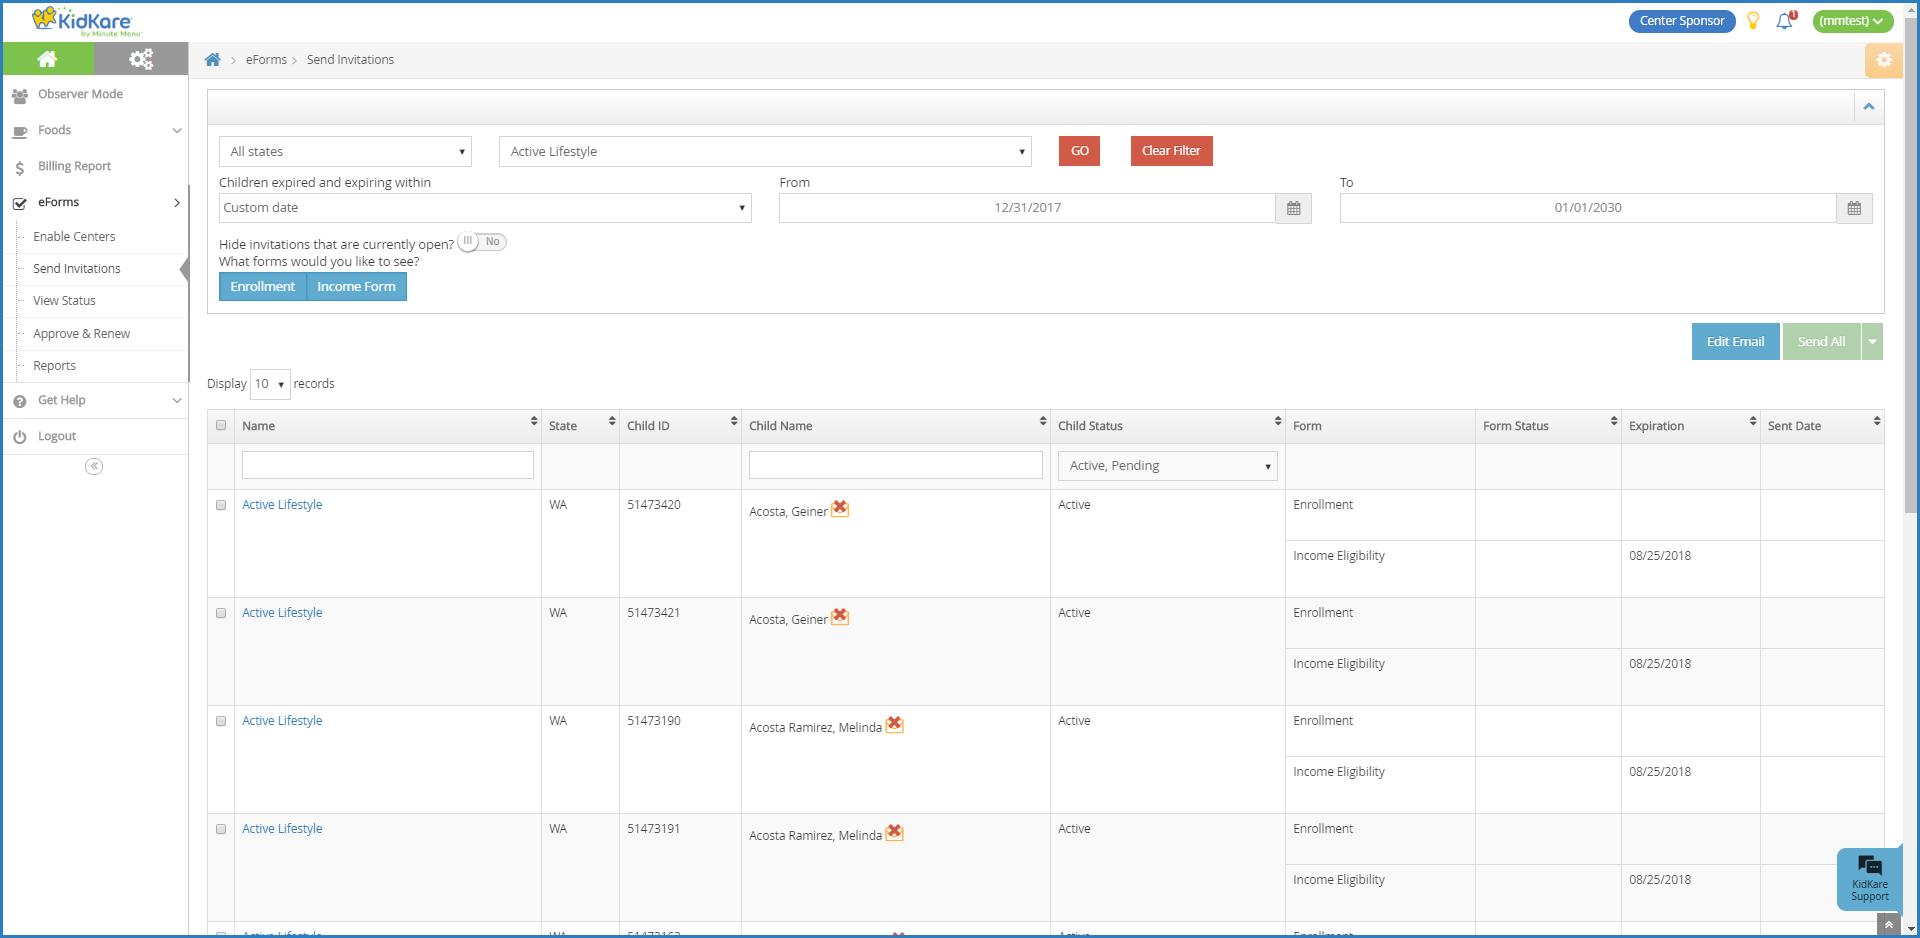Click the To date field 01/01/2030

1588,208
